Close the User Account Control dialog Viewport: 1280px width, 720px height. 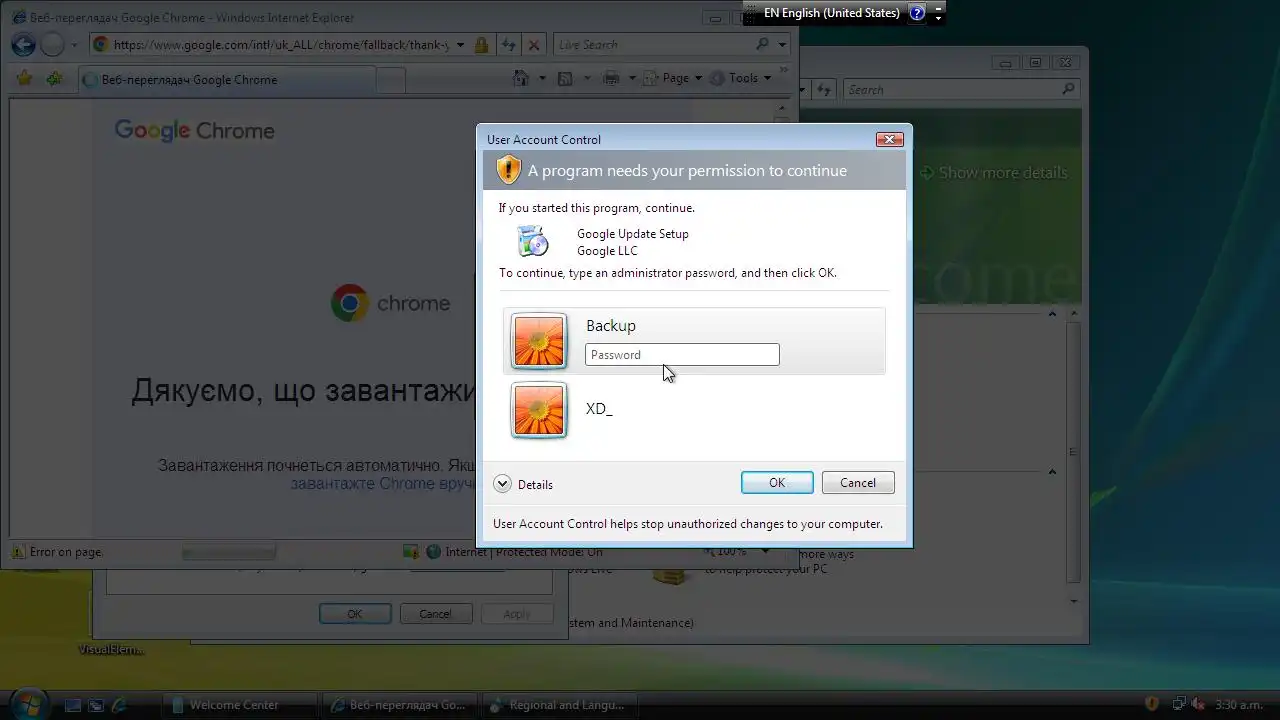pyautogui.click(x=889, y=139)
